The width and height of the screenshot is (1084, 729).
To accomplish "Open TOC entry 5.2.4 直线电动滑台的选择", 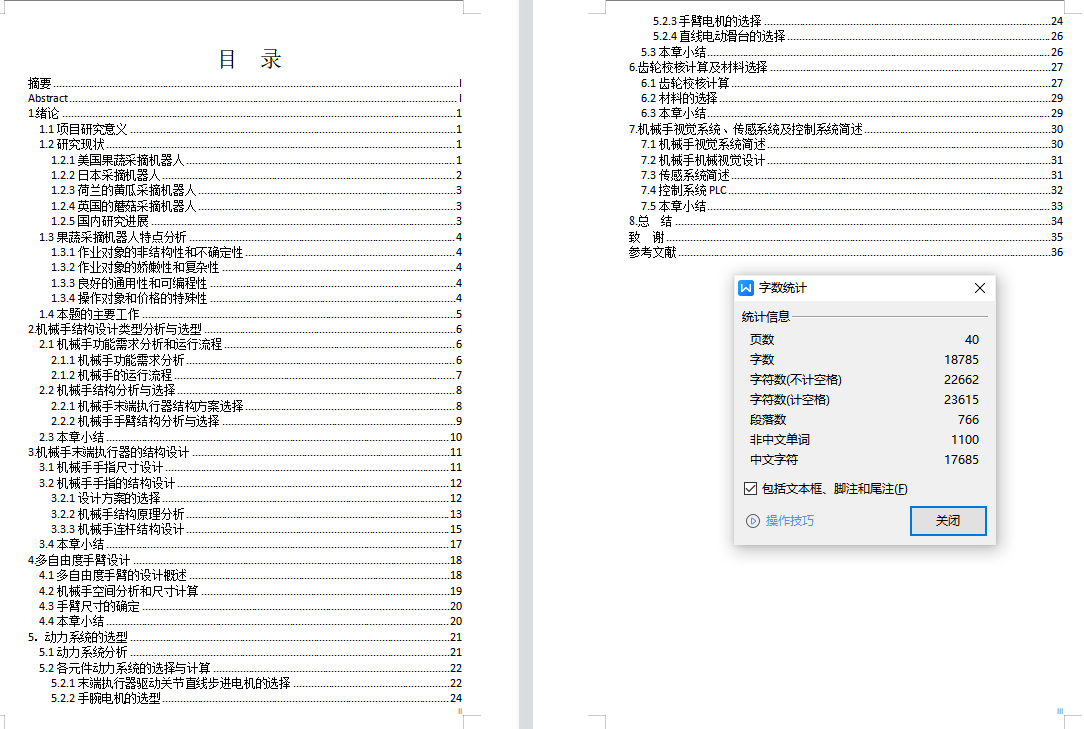I will click(x=858, y=36).
